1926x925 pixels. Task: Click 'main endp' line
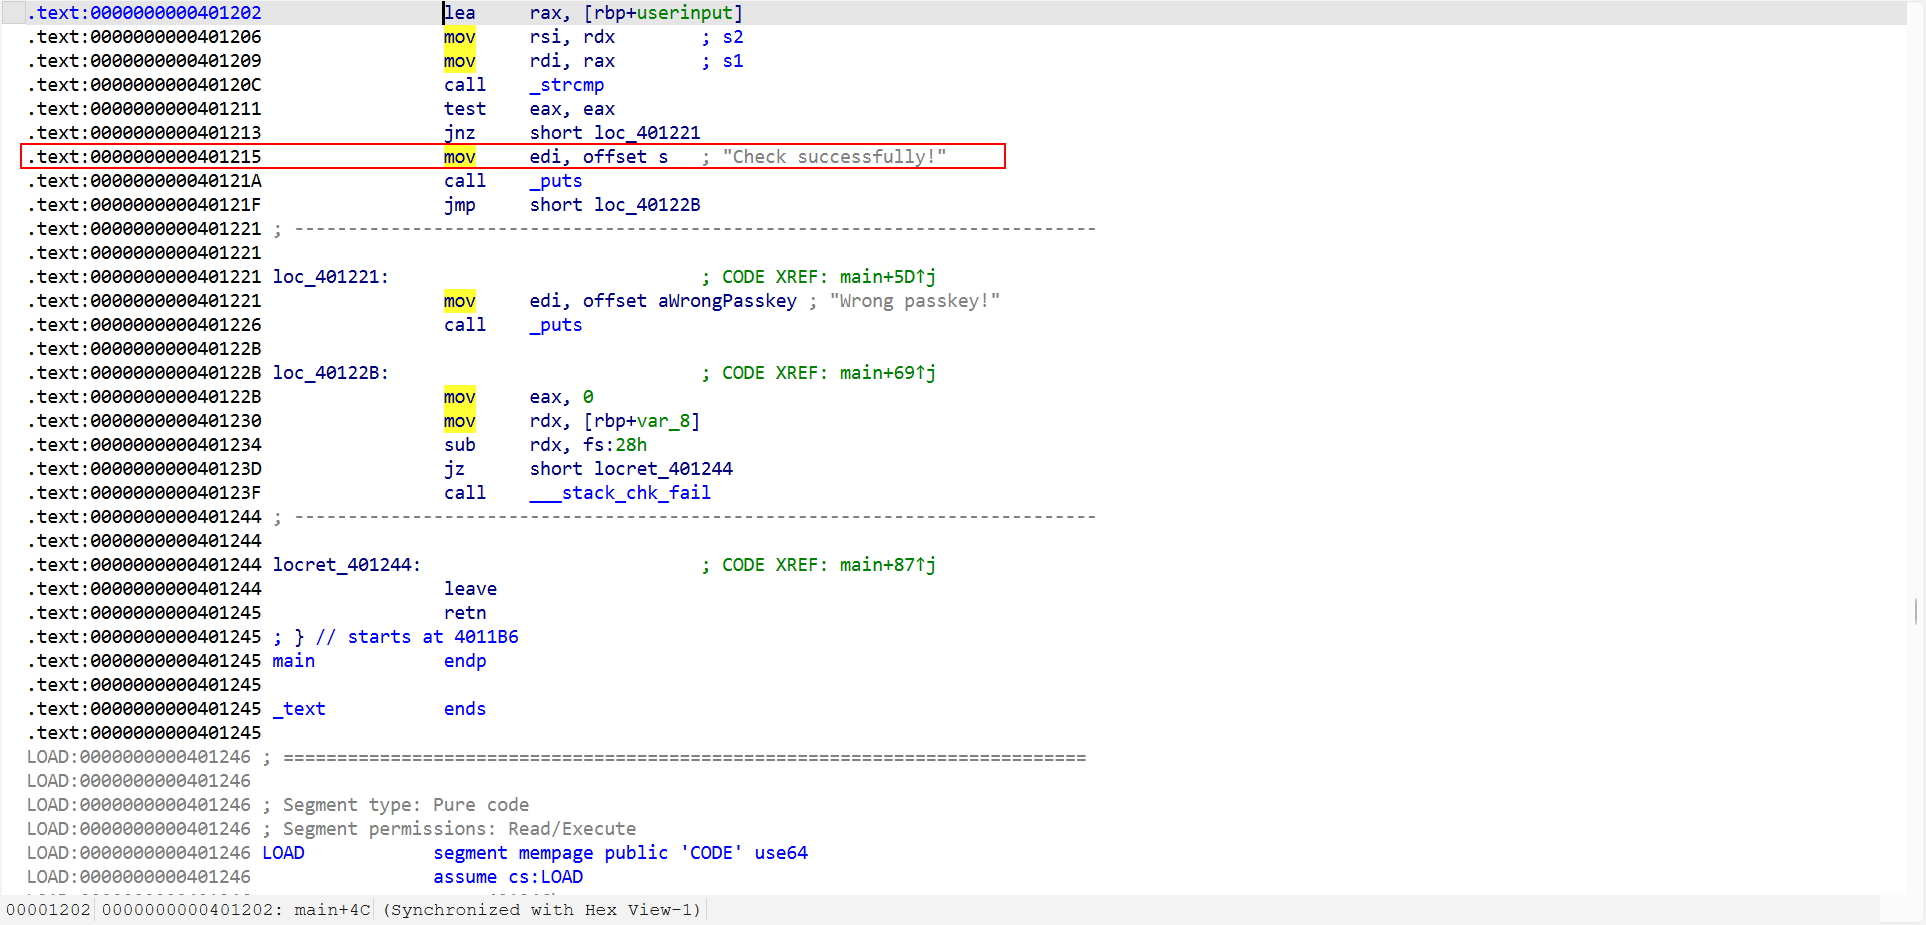pos(379,661)
